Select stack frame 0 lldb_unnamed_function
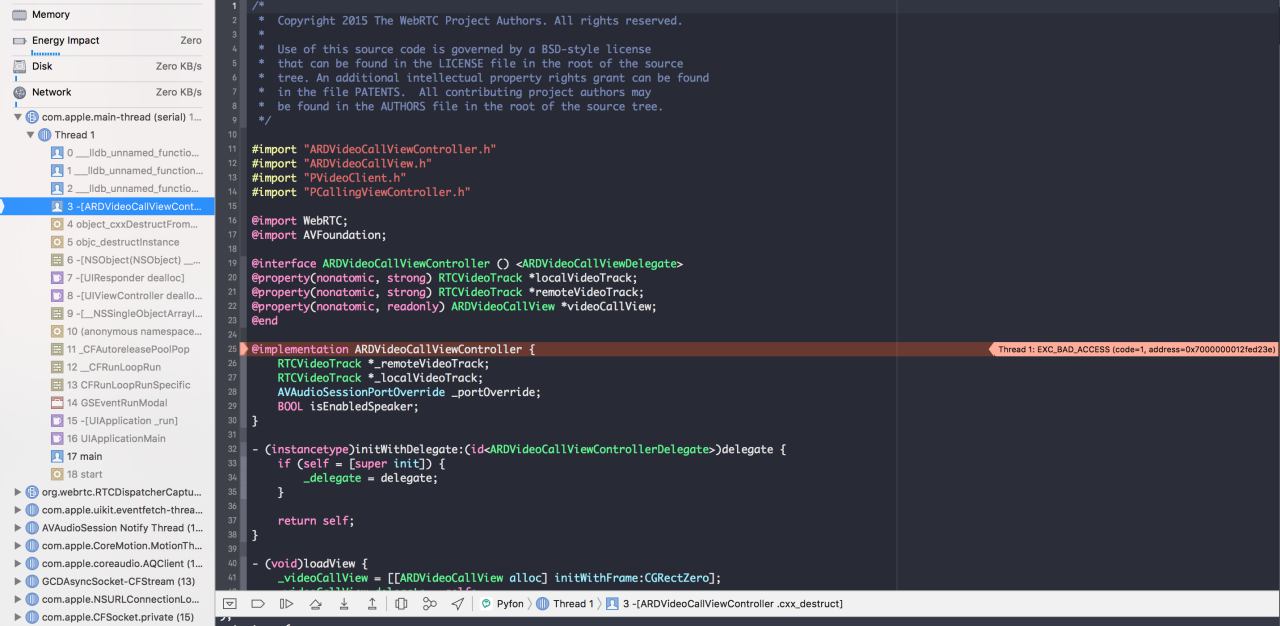This screenshot has height=626, width=1280. 107,153
